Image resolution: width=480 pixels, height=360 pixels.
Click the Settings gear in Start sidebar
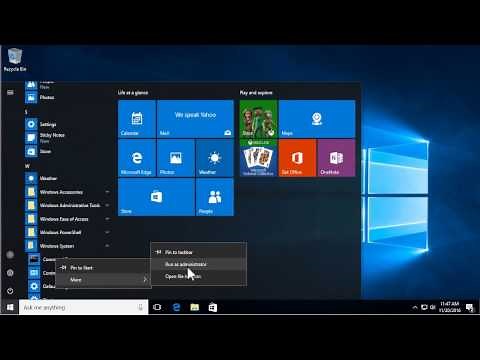10,273
